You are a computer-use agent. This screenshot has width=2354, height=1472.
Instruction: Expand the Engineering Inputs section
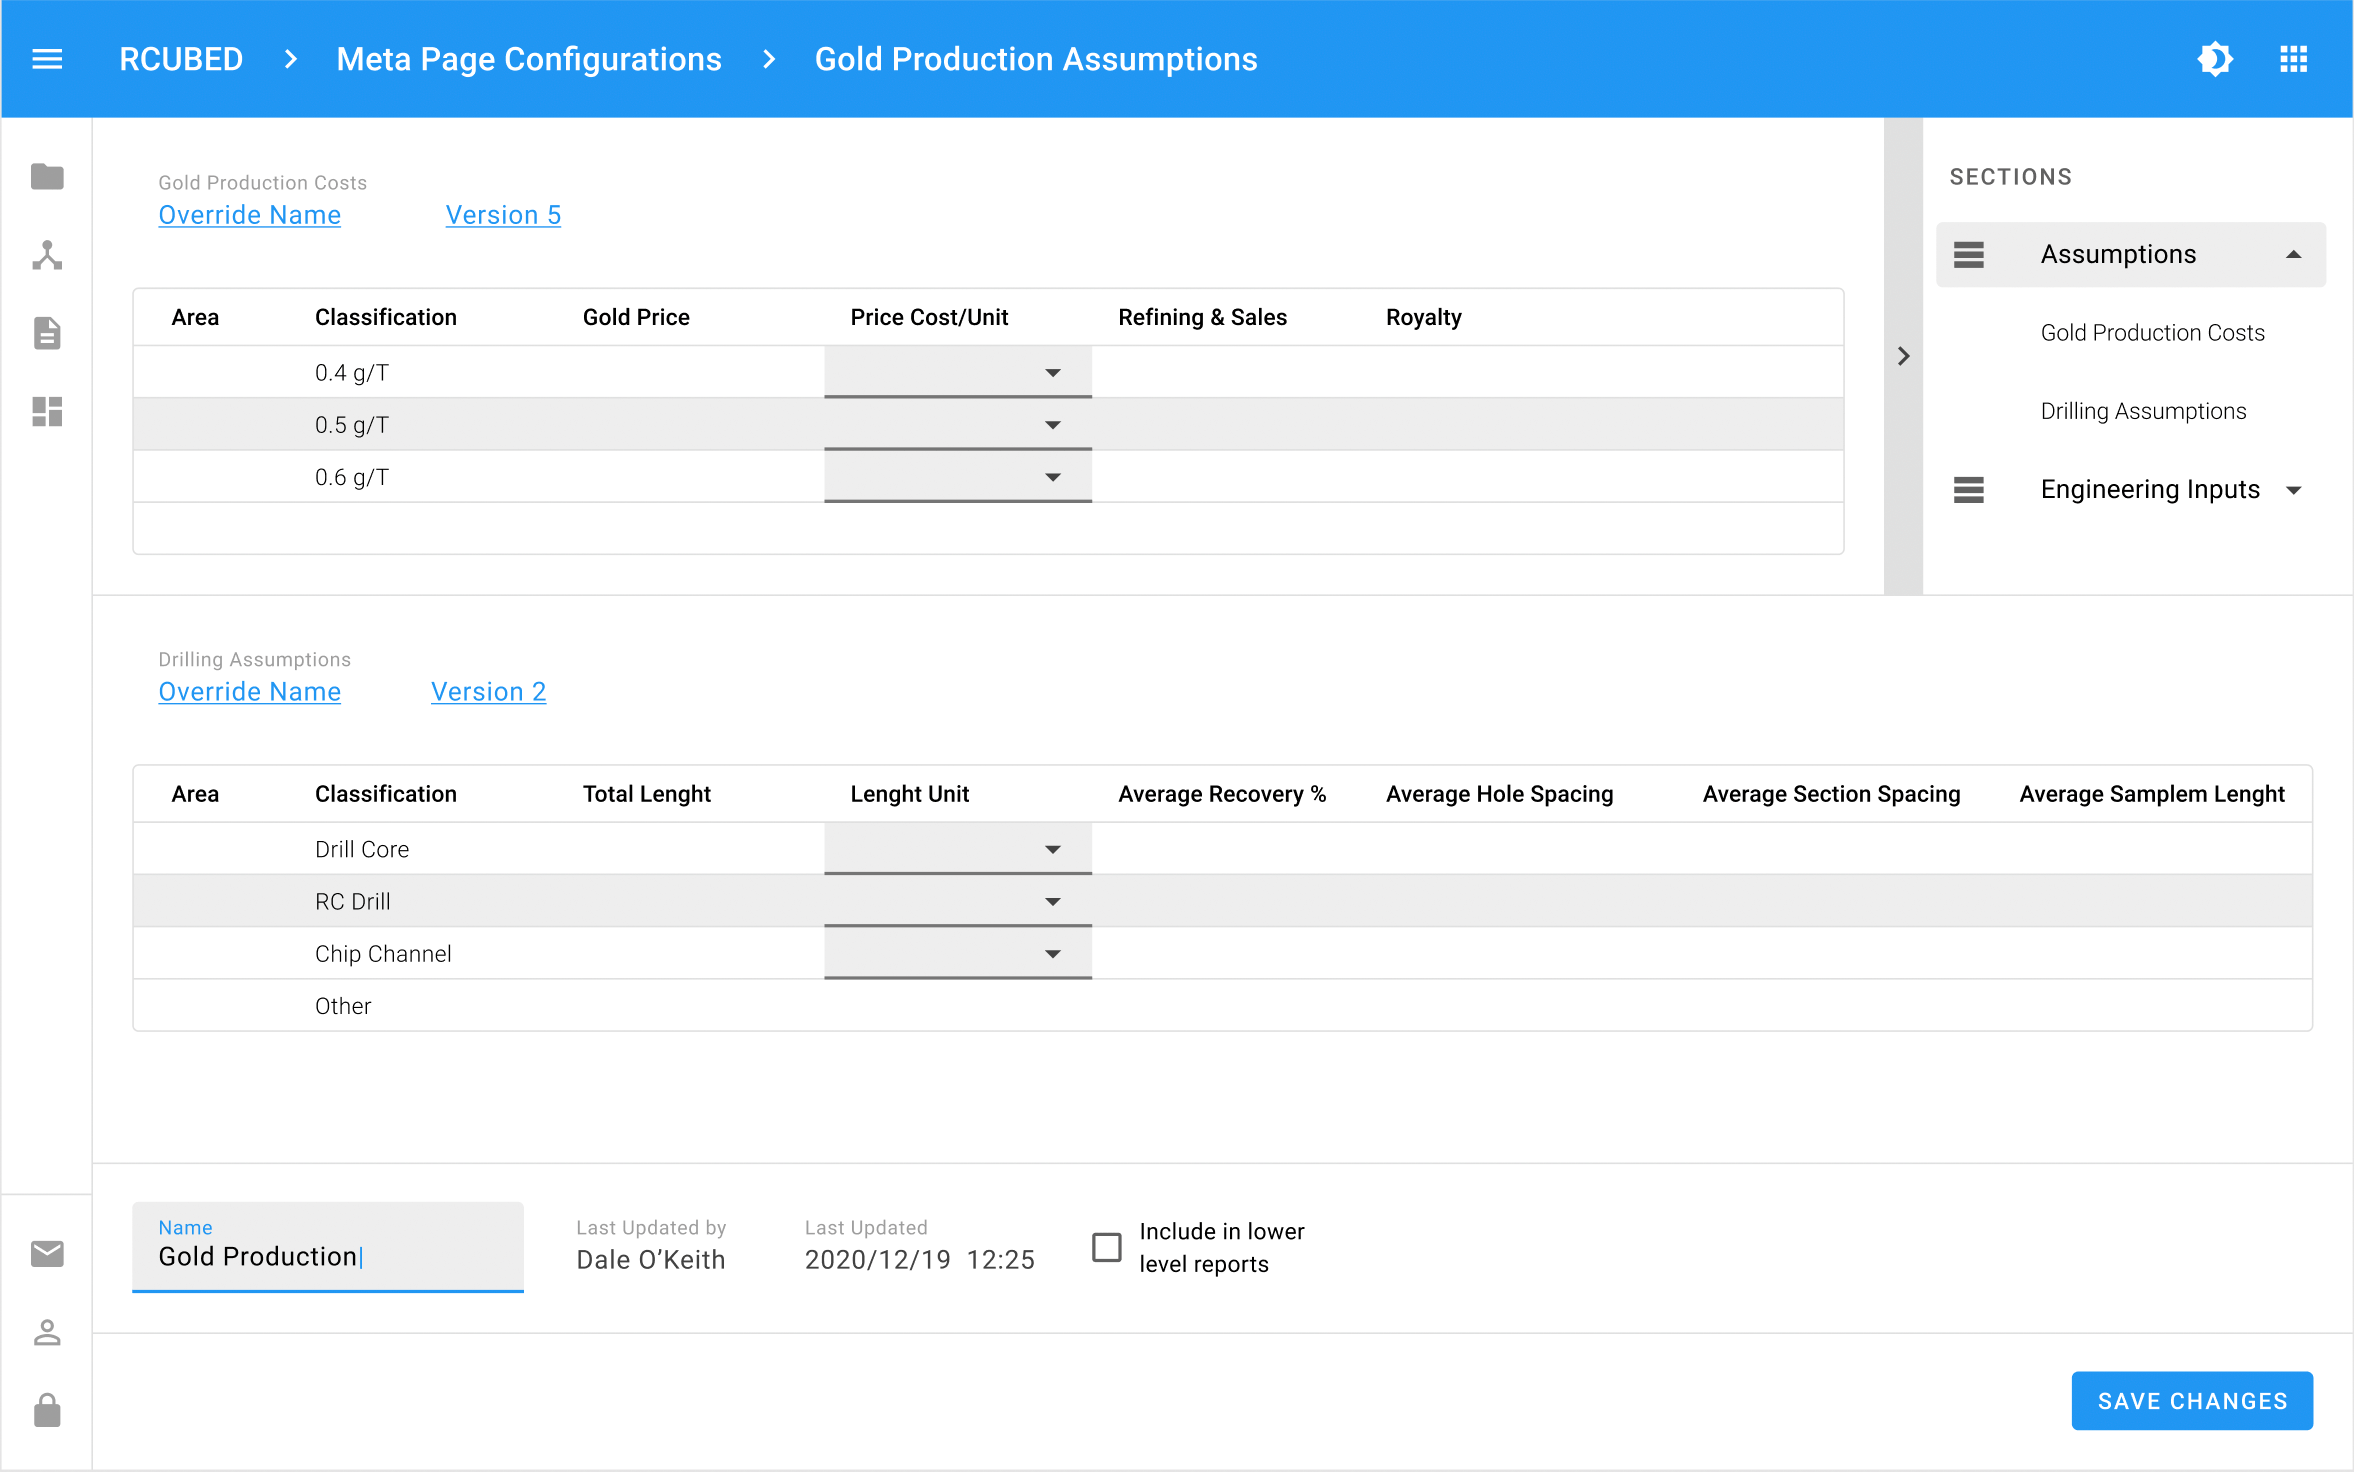(2293, 490)
